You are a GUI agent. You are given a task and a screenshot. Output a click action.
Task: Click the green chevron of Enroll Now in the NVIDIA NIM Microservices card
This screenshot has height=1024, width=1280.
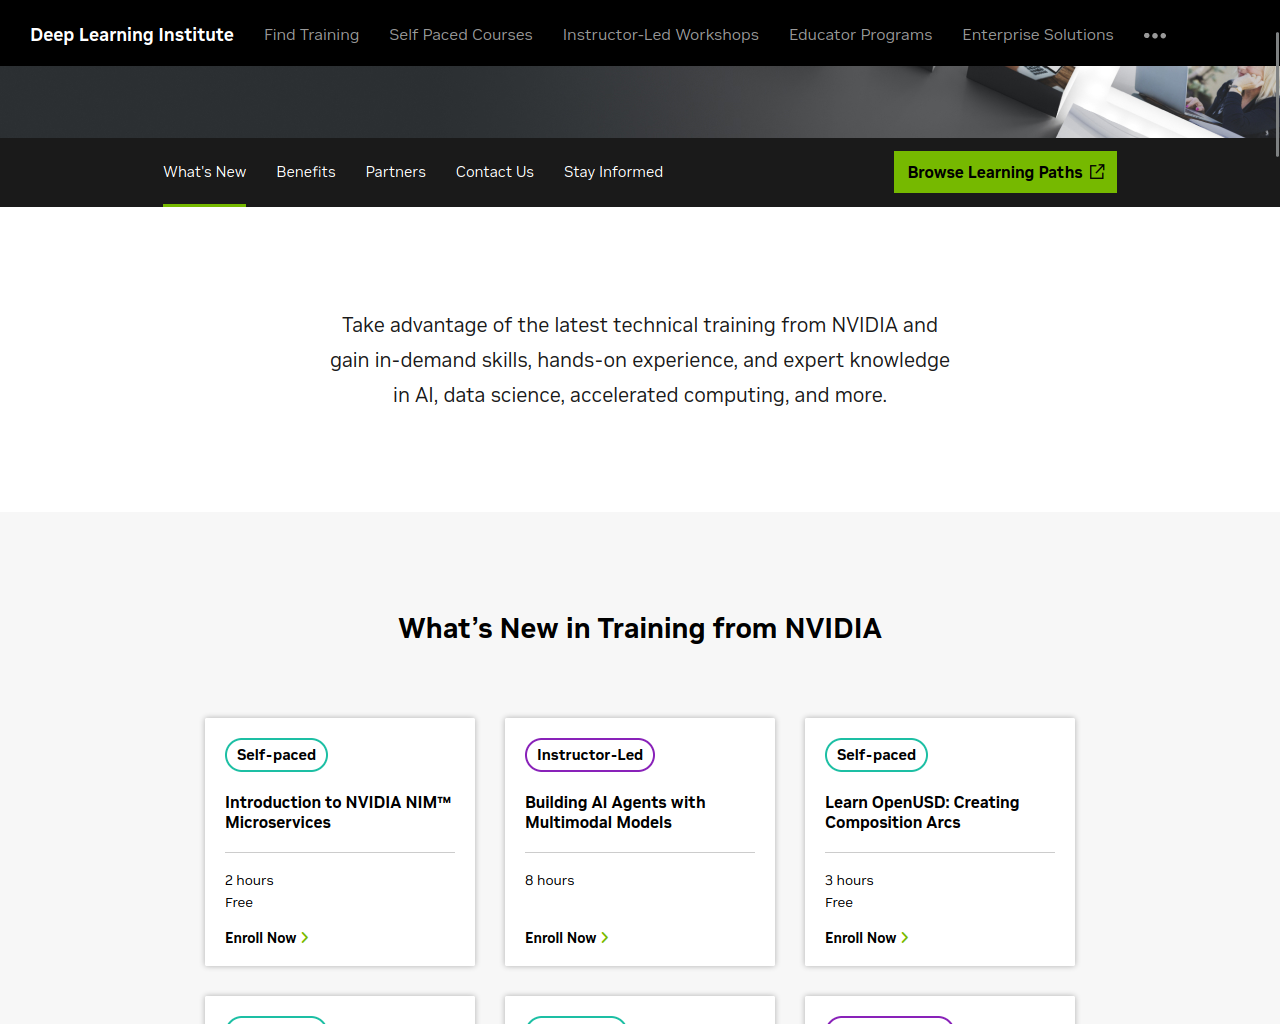click(x=305, y=938)
